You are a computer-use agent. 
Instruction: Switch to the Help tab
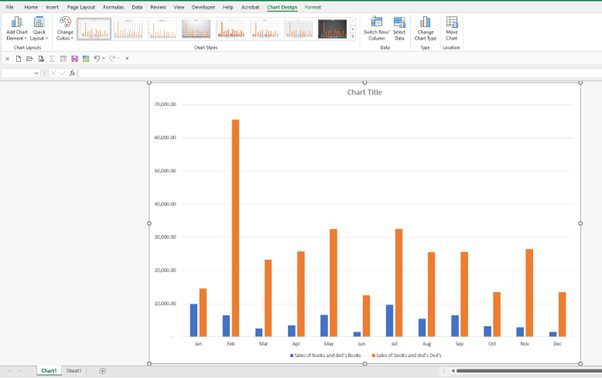pos(228,7)
